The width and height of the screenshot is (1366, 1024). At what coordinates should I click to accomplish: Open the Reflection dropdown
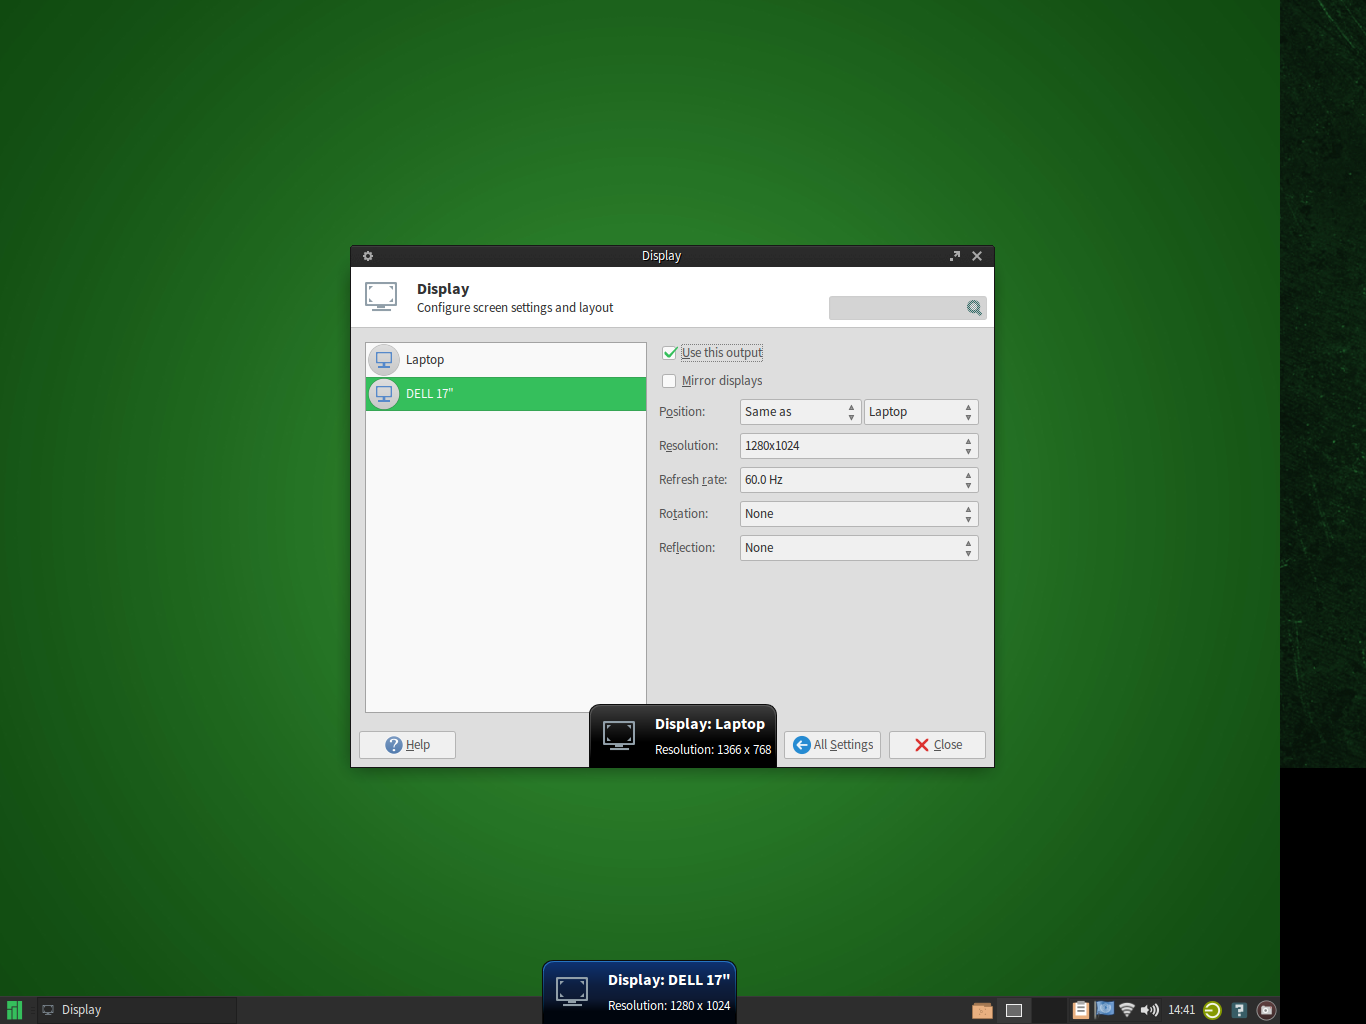pos(859,548)
